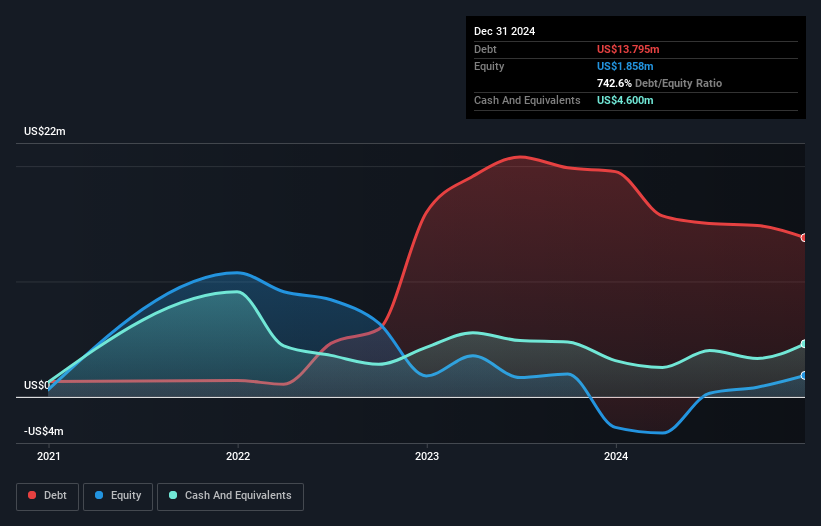Click the Debt label in tooltip
The width and height of the screenshot is (821, 526).
485,49
